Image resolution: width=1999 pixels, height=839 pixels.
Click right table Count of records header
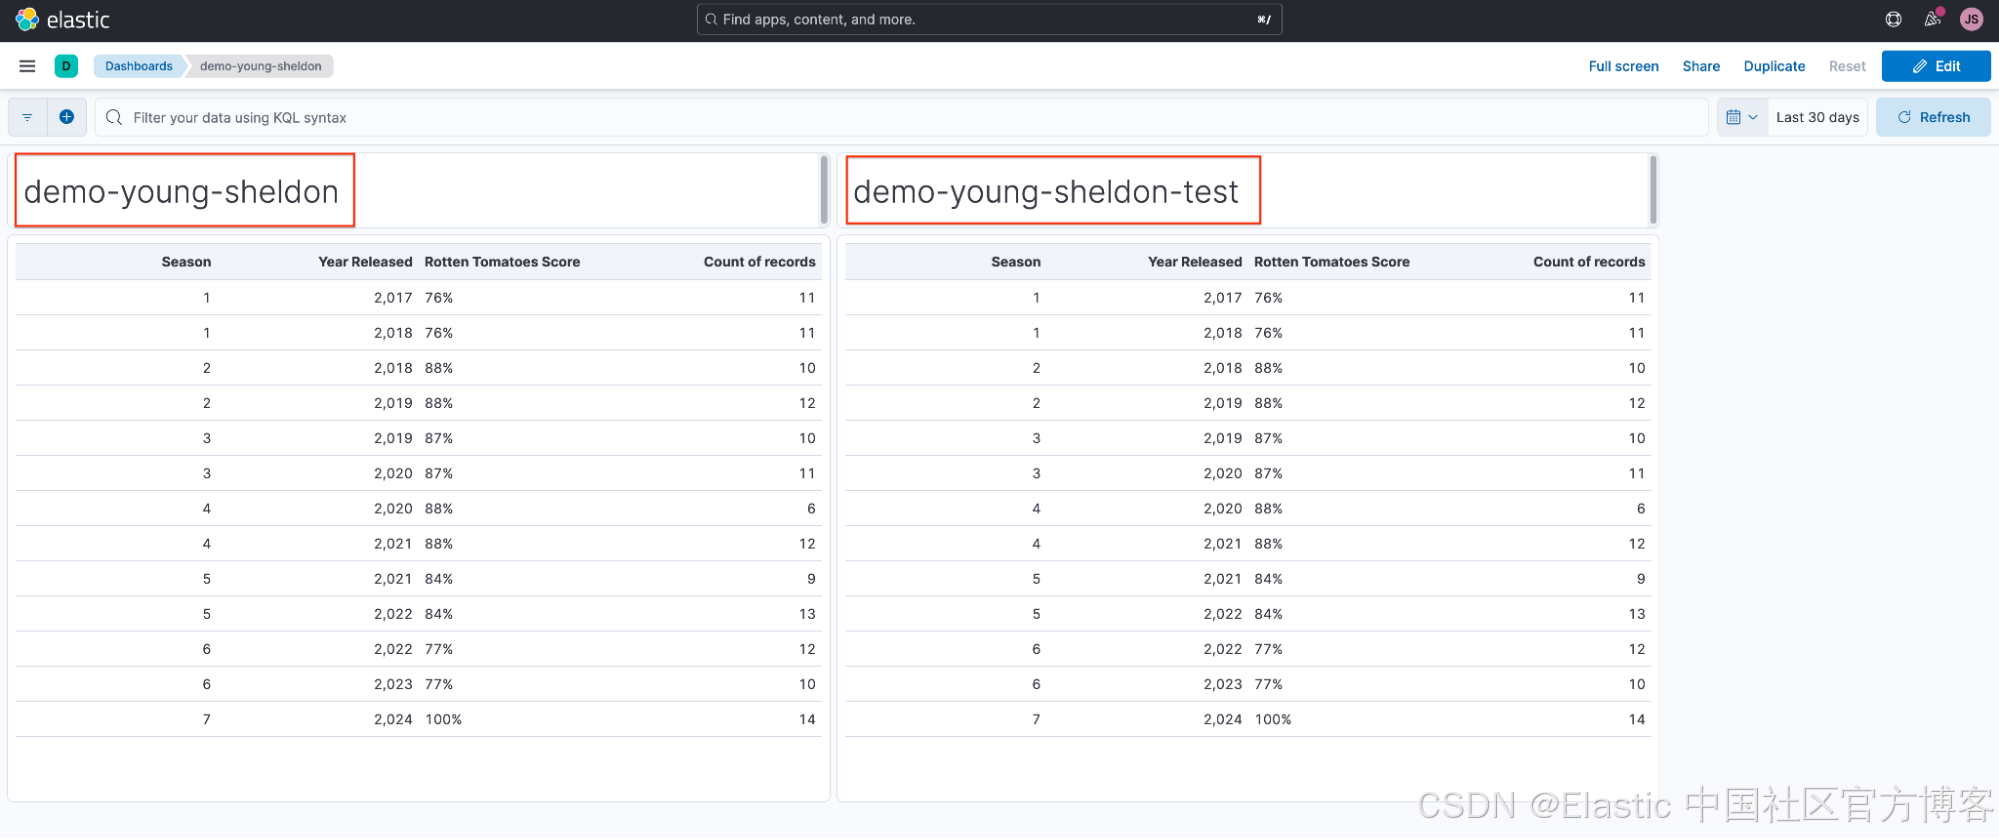click(x=1589, y=262)
